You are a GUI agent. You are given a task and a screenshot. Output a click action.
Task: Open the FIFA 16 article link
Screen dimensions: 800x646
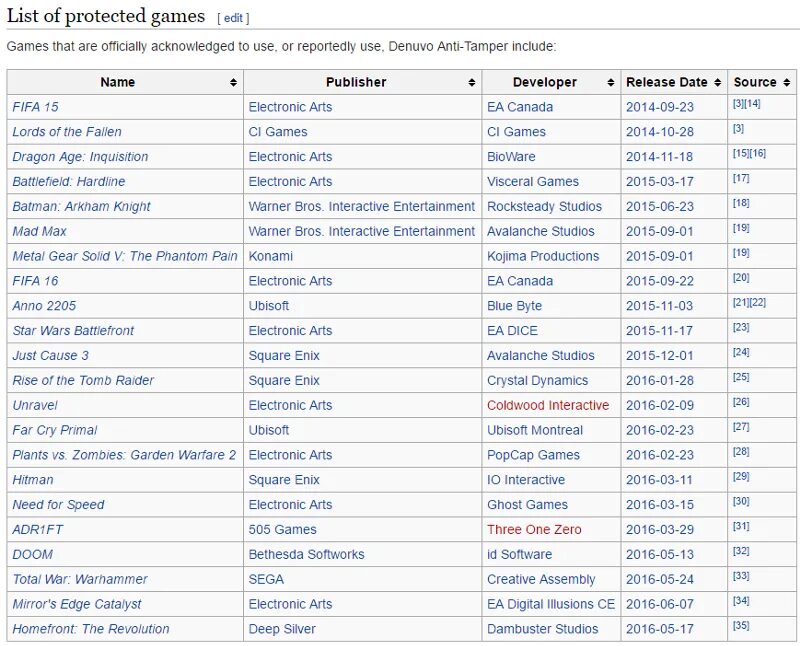[35, 281]
